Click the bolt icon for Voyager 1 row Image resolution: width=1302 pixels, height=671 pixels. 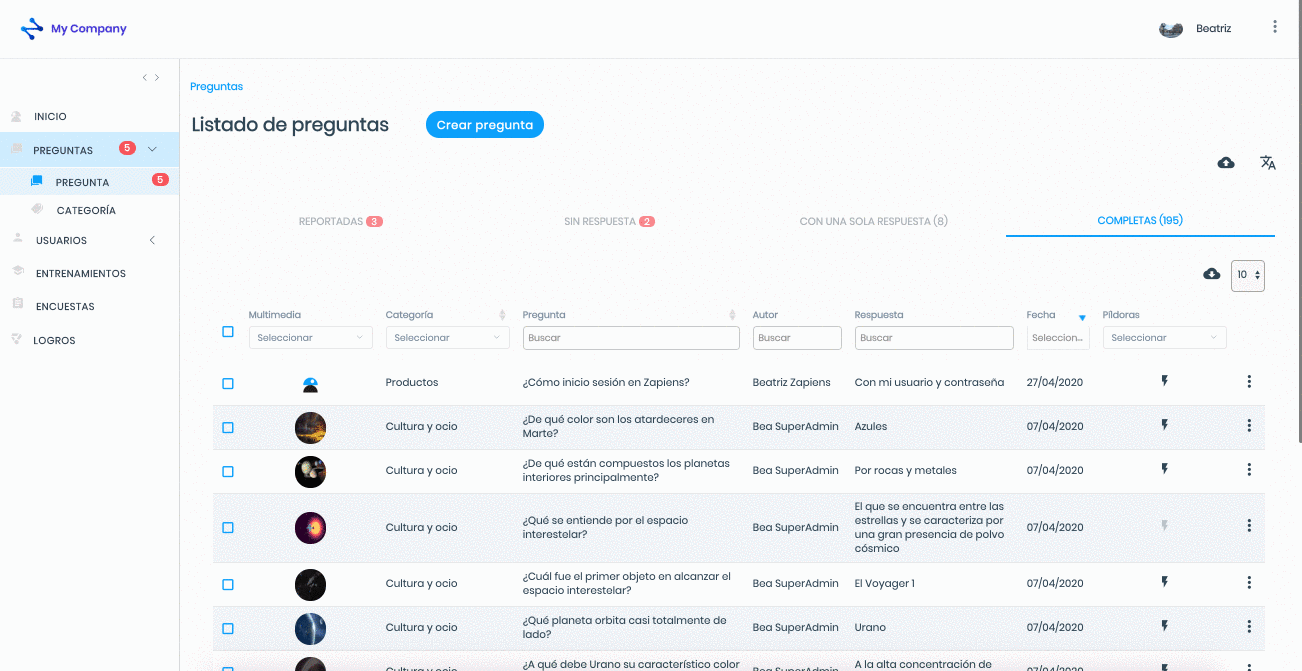[x=1164, y=582]
